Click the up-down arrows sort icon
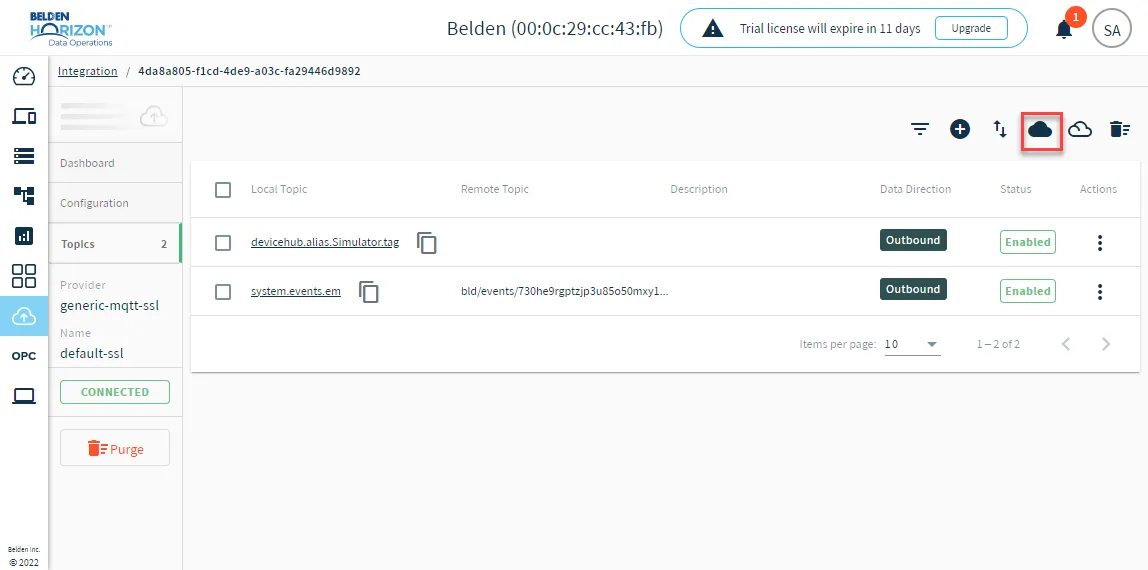Image resolution: width=1148 pixels, height=570 pixels. coord(1000,130)
